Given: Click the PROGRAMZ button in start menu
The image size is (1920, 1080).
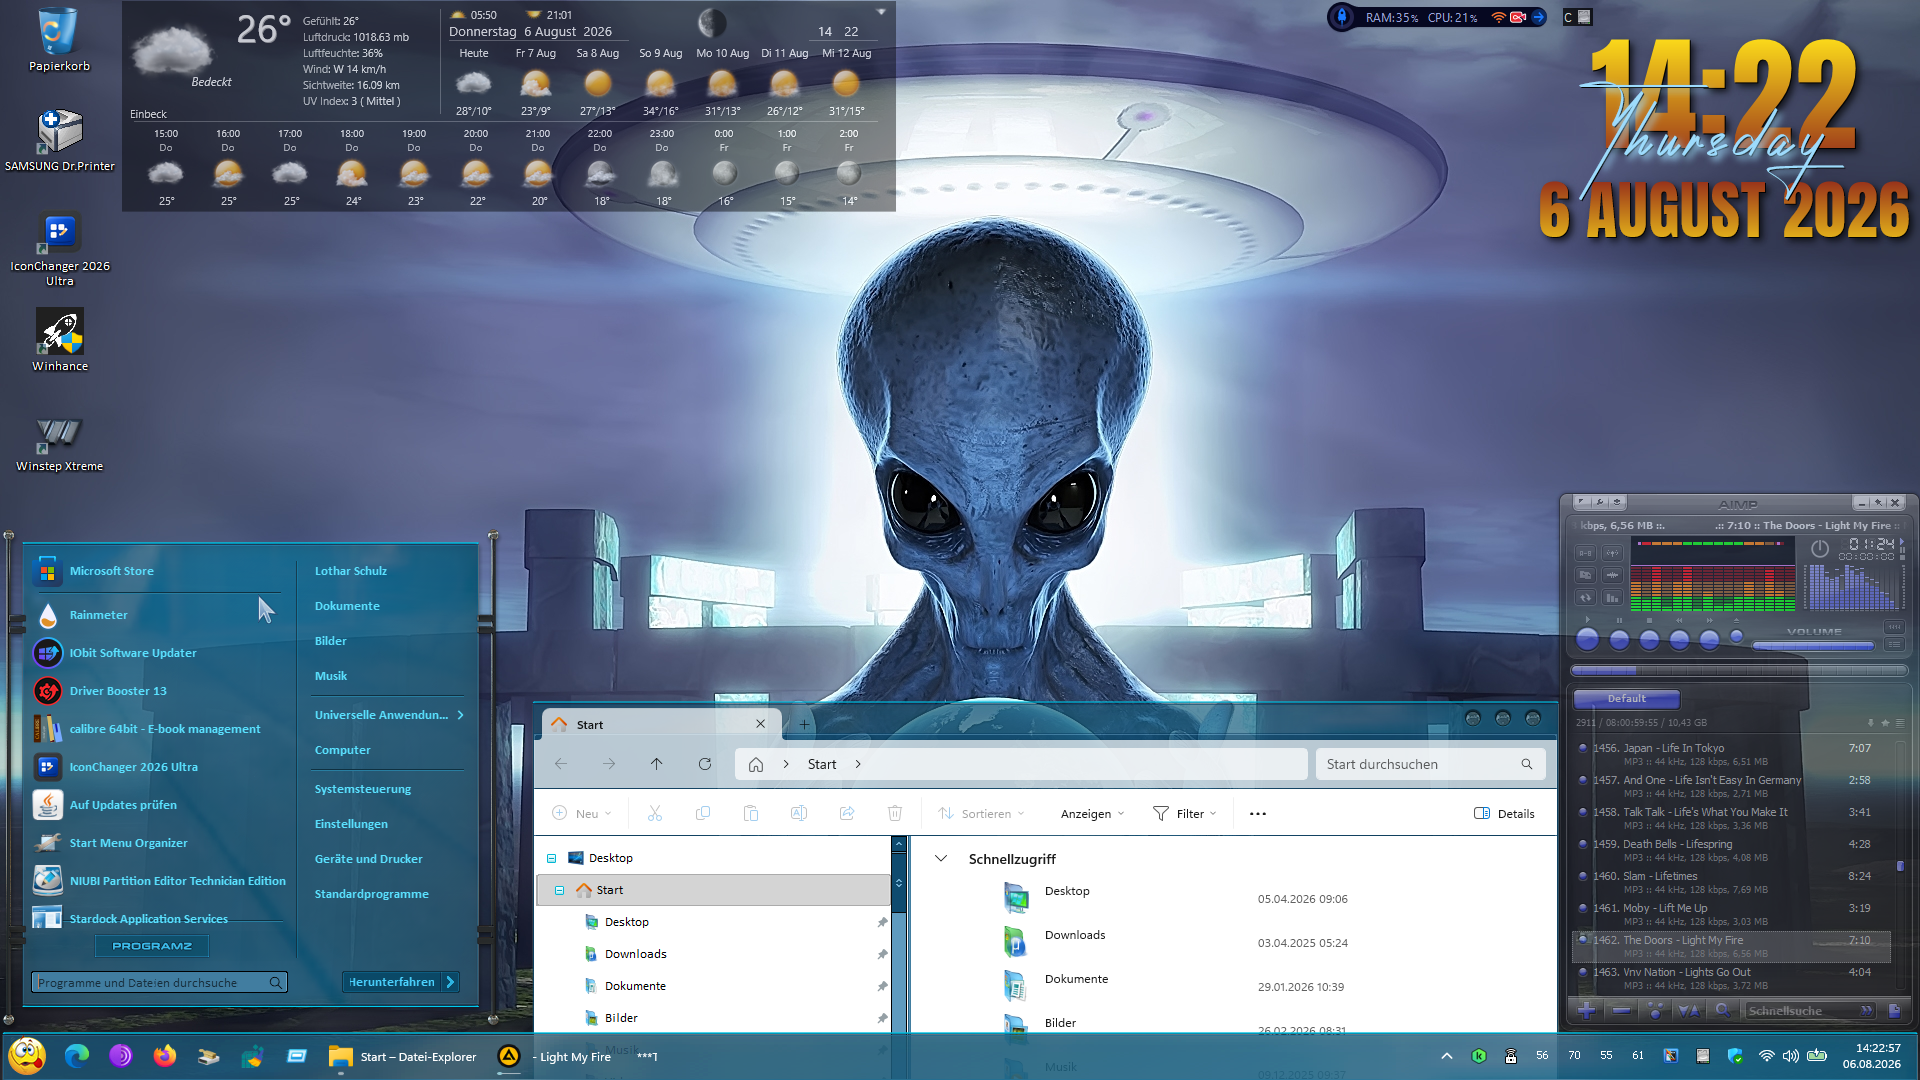Looking at the screenshot, I should pos(152,945).
